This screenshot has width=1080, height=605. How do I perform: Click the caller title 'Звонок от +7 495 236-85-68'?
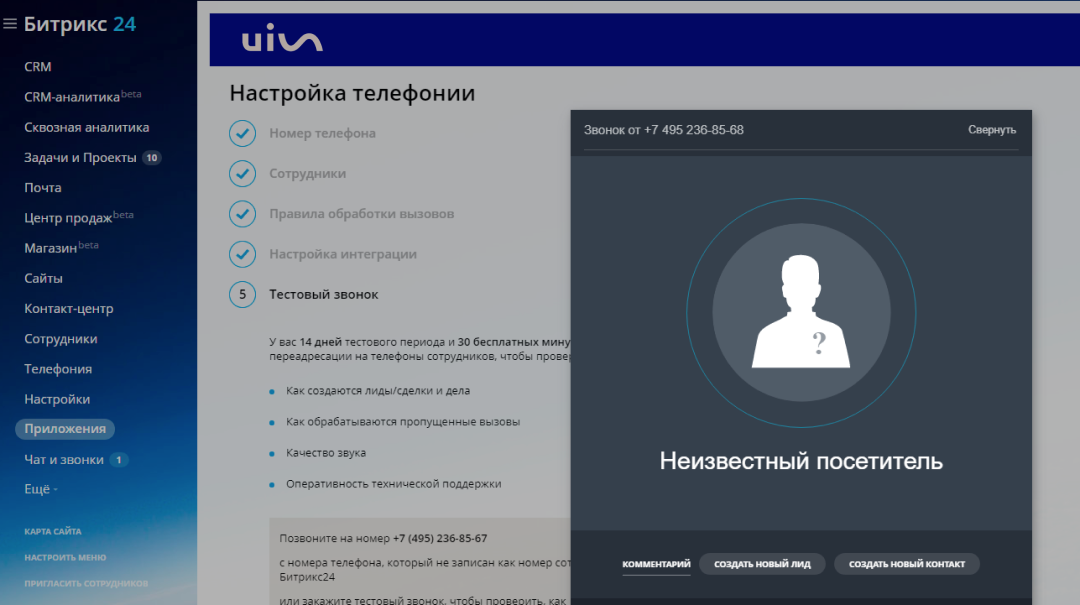click(664, 130)
